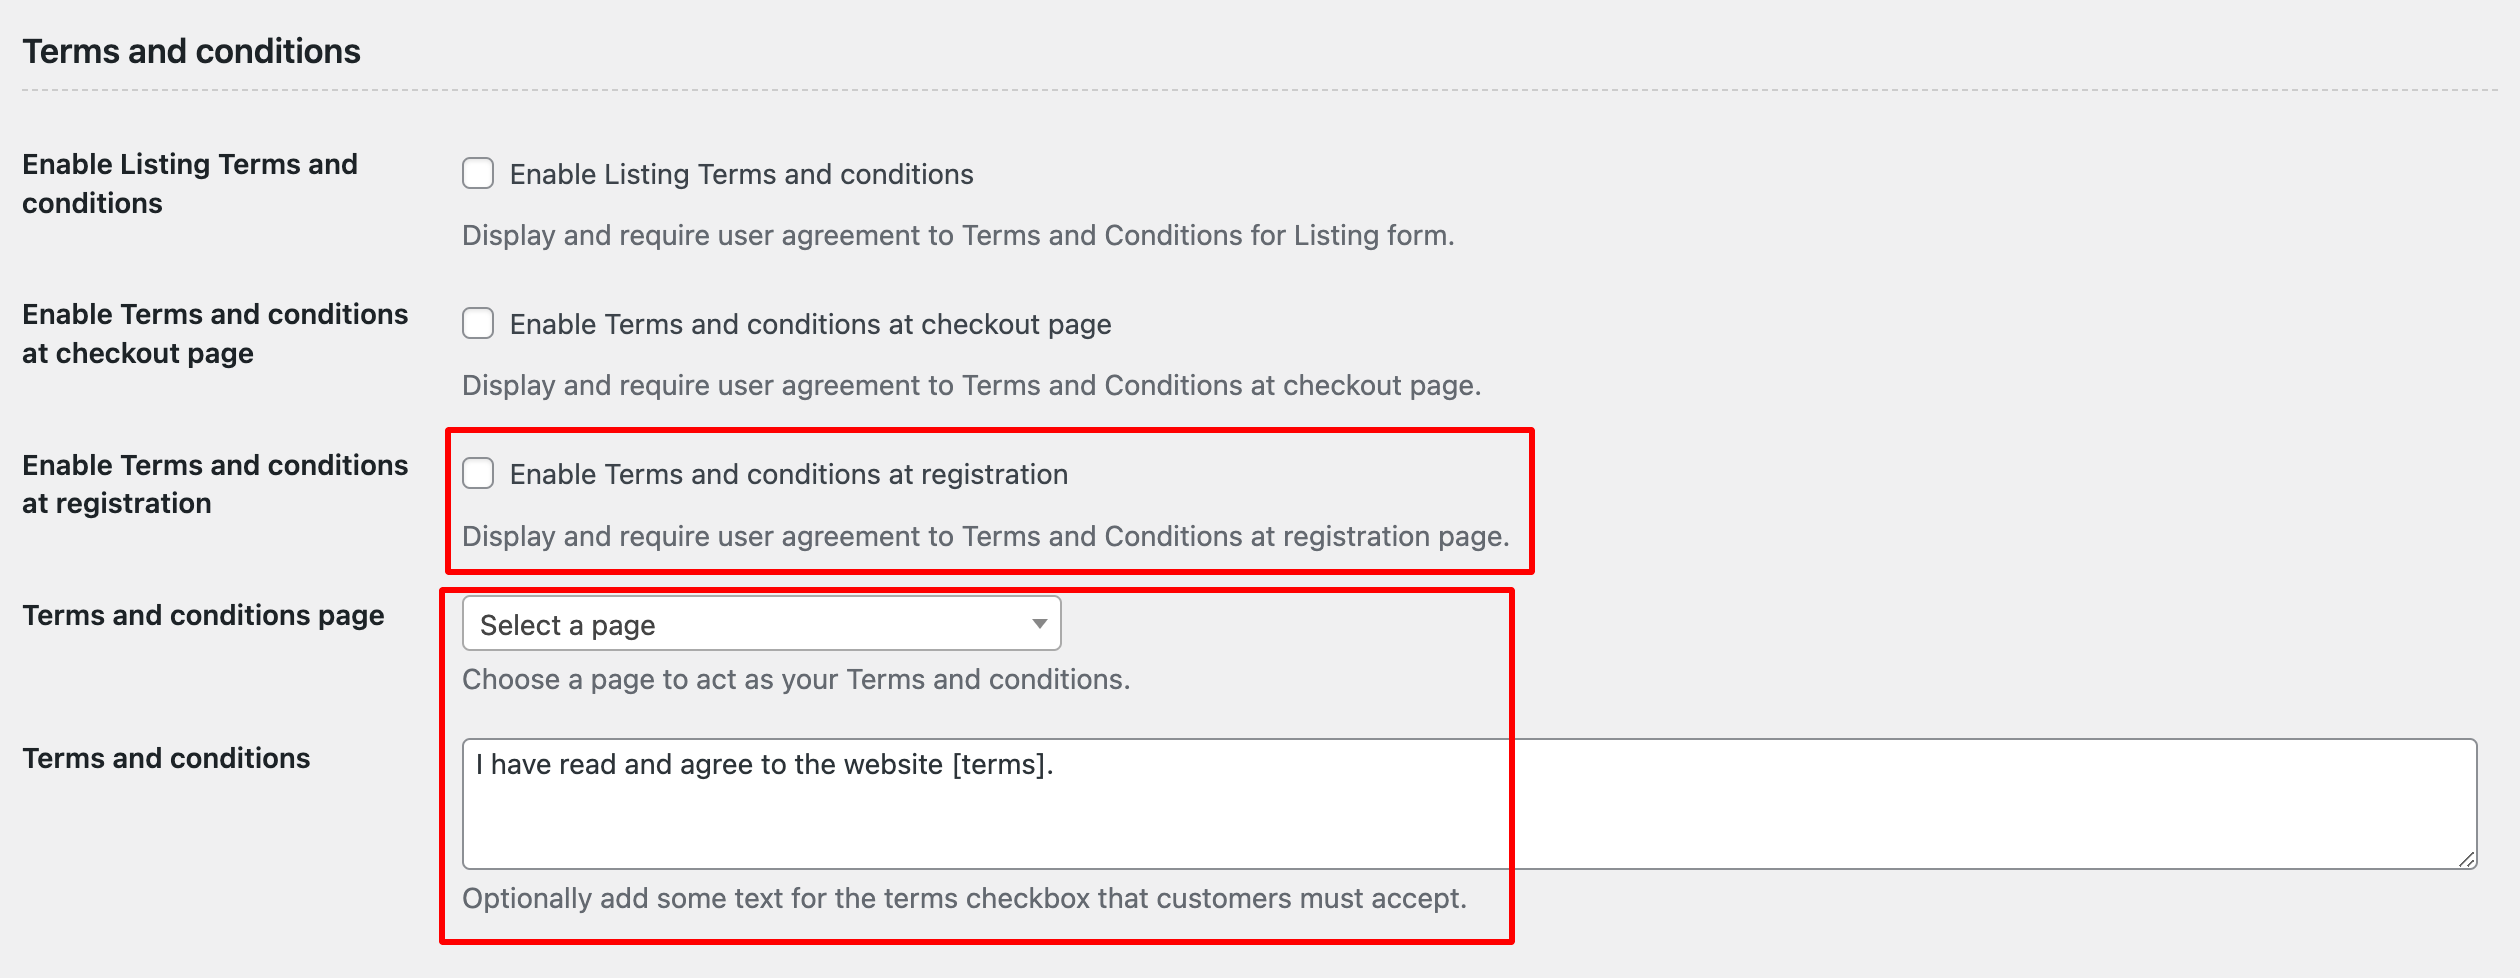Image resolution: width=2520 pixels, height=978 pixels.
Task: Click the 'at registration page' description text
Action: 1379,536
